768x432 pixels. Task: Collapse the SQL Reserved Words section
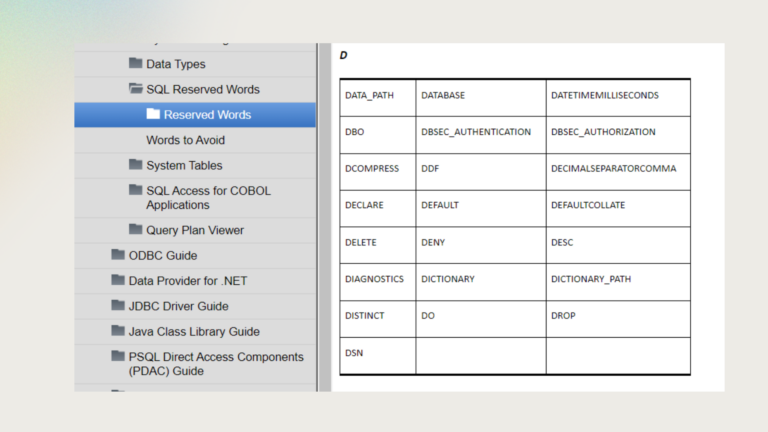click(203, 89)
